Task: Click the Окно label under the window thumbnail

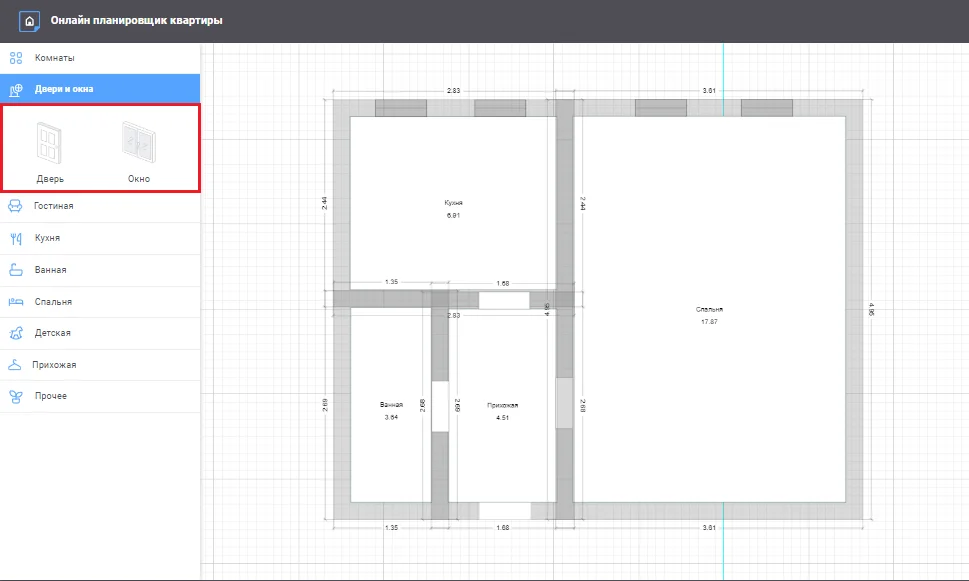Action: pyautogui.click(x=138, y=177)
